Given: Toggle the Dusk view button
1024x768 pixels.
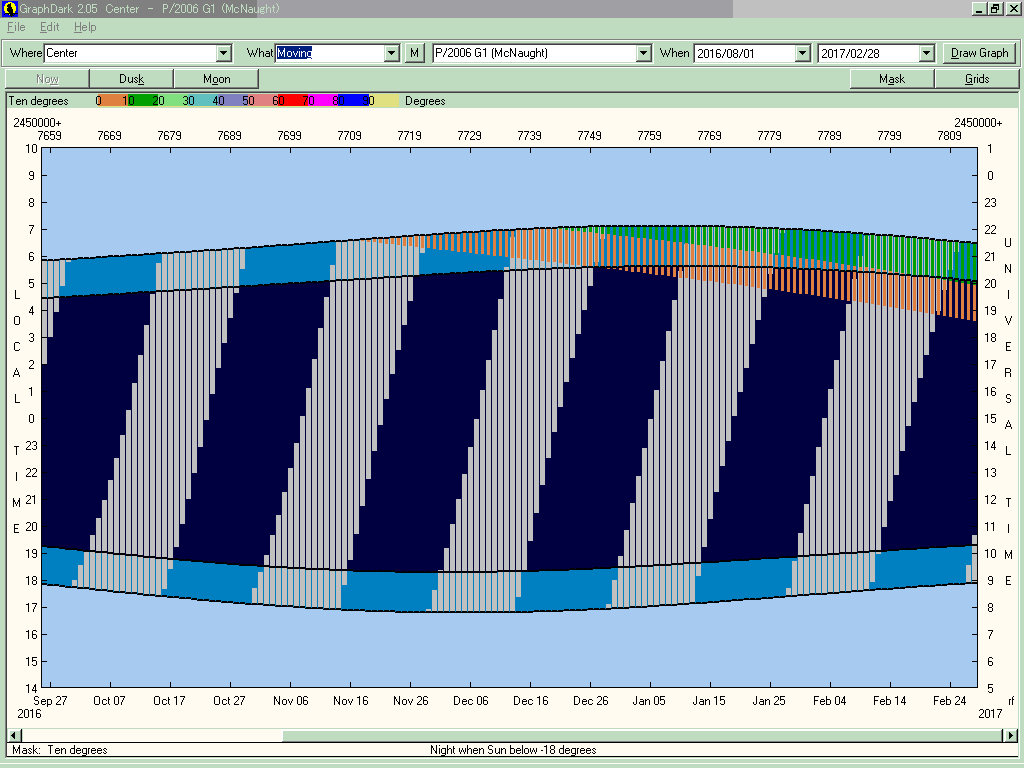Looking at the screenshot, I should 131,79.
